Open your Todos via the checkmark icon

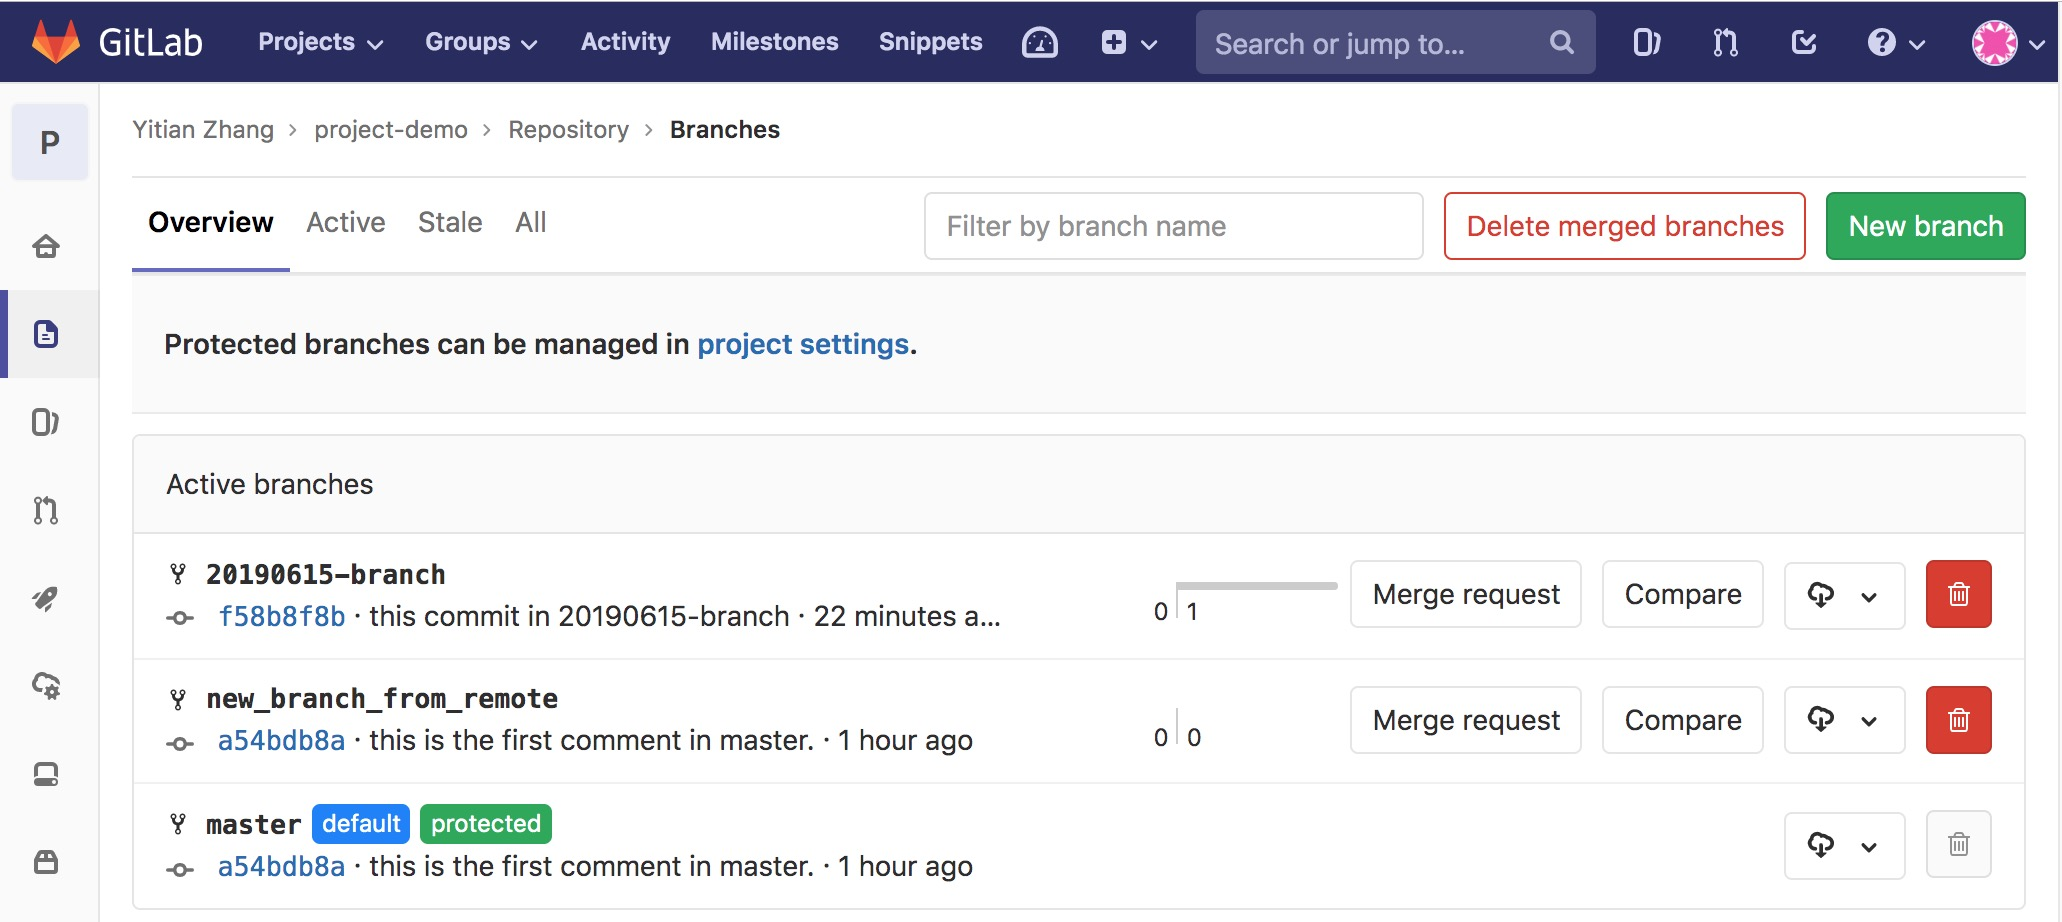pos(1803,42)
